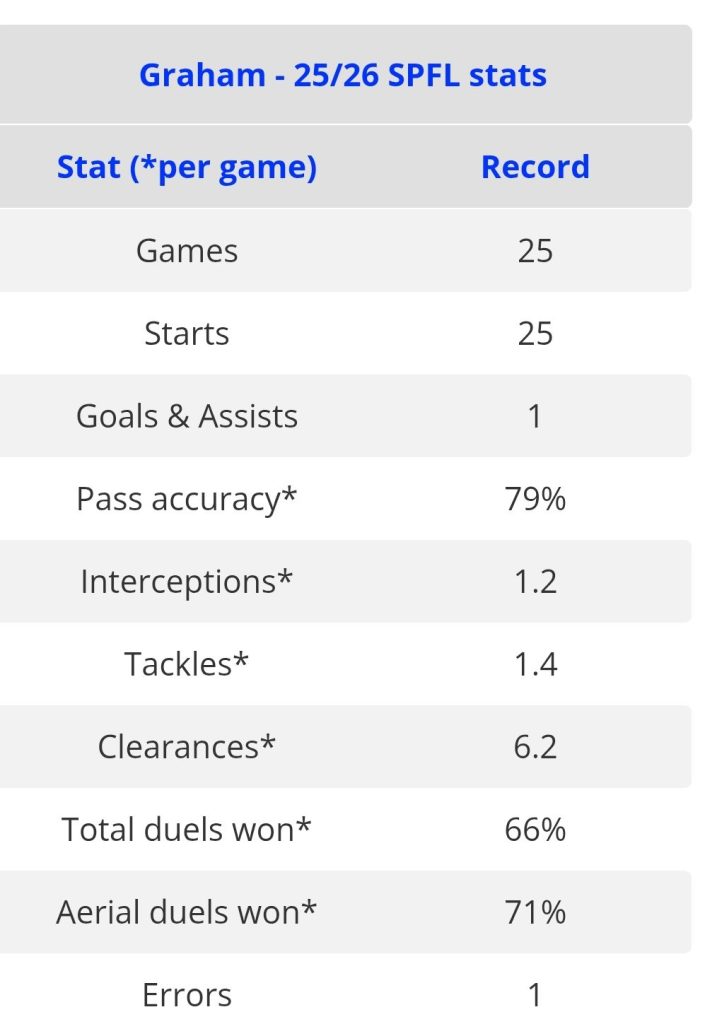Click the "Graham - 25/26 SPFL stats" table title
The image size is (717, 1024).
(342, 75)
